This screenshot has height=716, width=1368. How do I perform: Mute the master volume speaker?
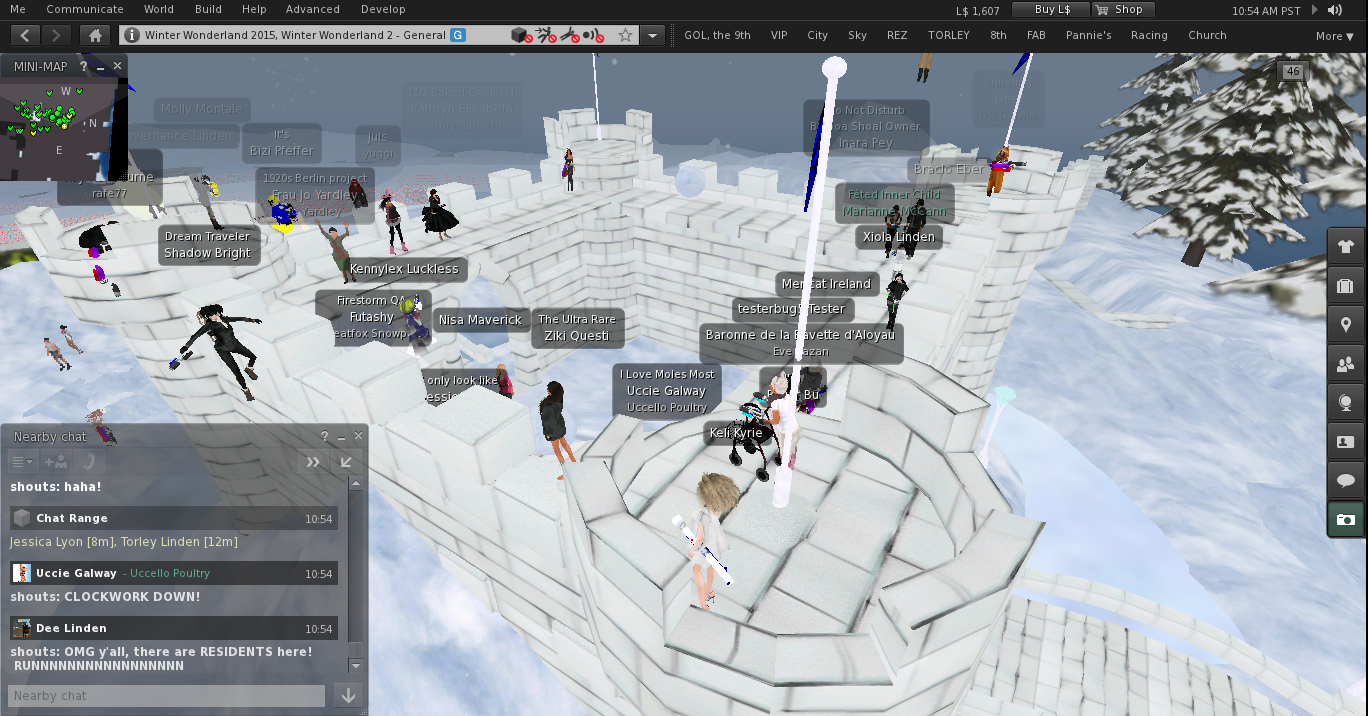(1335, 10)
